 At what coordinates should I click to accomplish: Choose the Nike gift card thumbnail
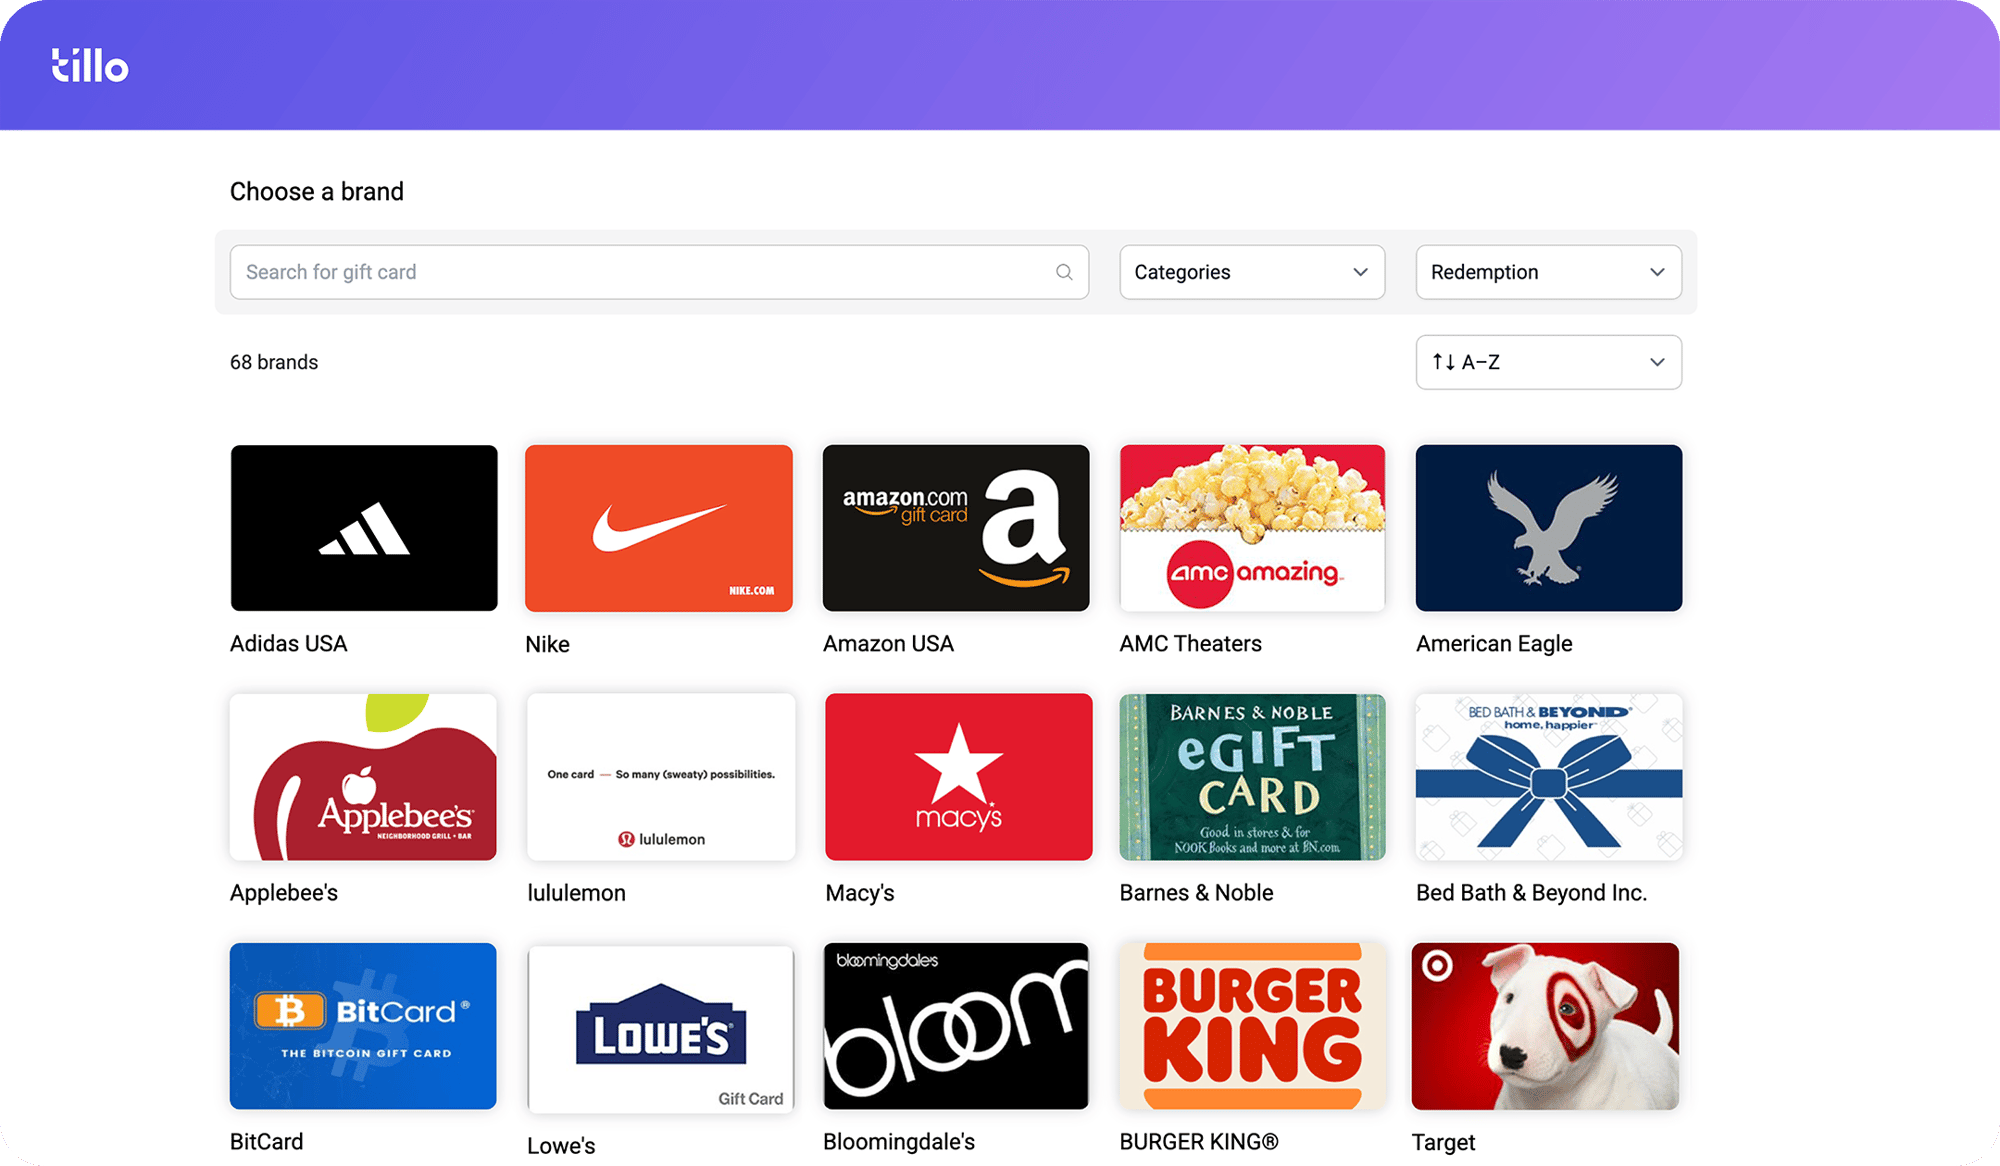[x=658, y=528]
